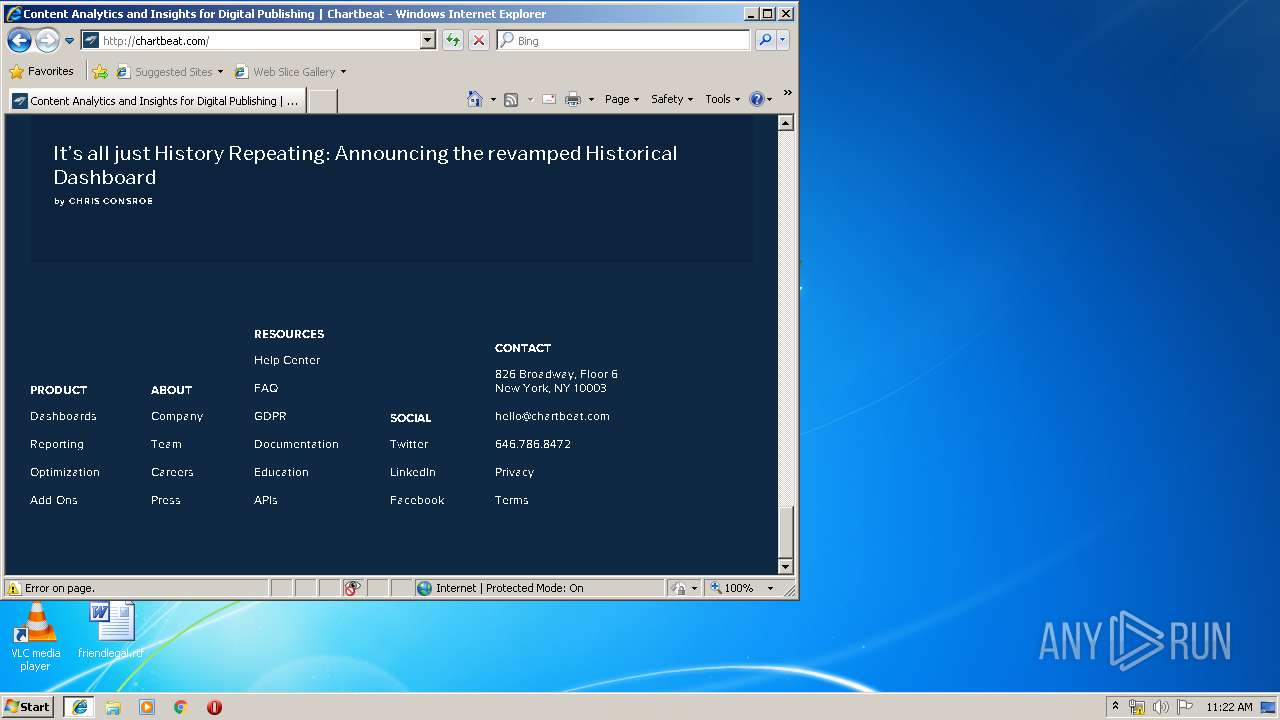1280x720 pixels.
Task: Open Twitter social link
Action: click(409, 444)
